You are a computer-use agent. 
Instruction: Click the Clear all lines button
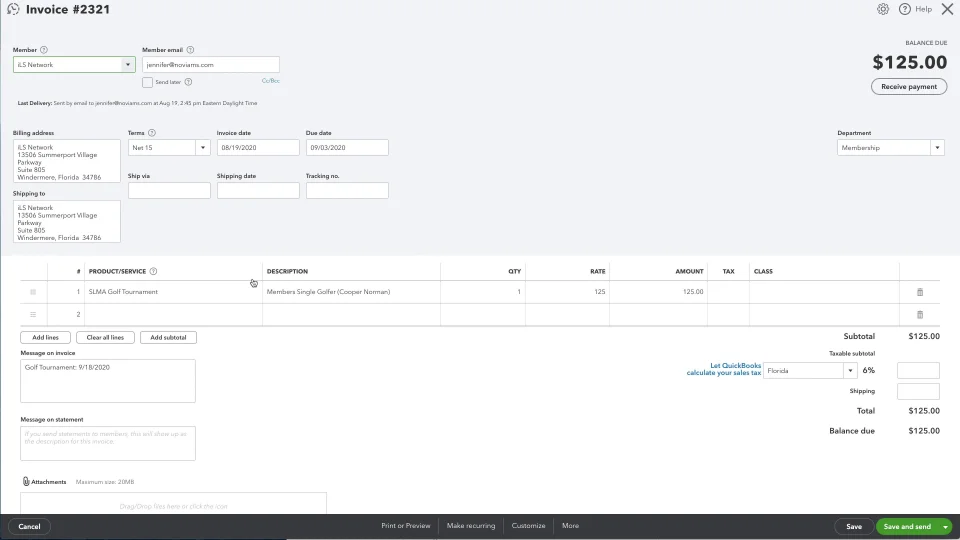coord(105,337)
